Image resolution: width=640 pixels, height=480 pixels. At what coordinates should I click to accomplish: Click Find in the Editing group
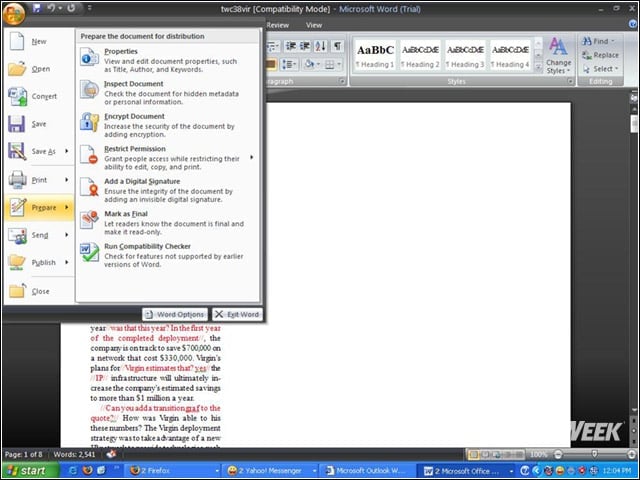coord(596,41)
